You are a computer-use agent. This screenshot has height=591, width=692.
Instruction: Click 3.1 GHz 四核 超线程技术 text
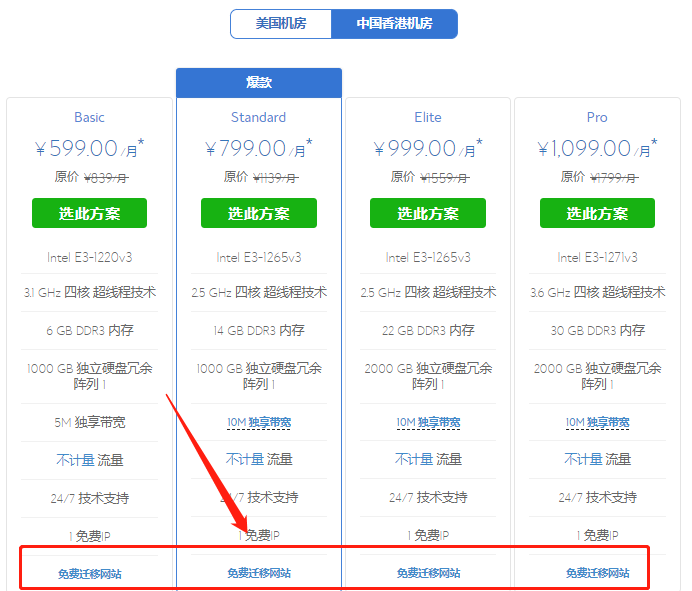coord(90,292)
